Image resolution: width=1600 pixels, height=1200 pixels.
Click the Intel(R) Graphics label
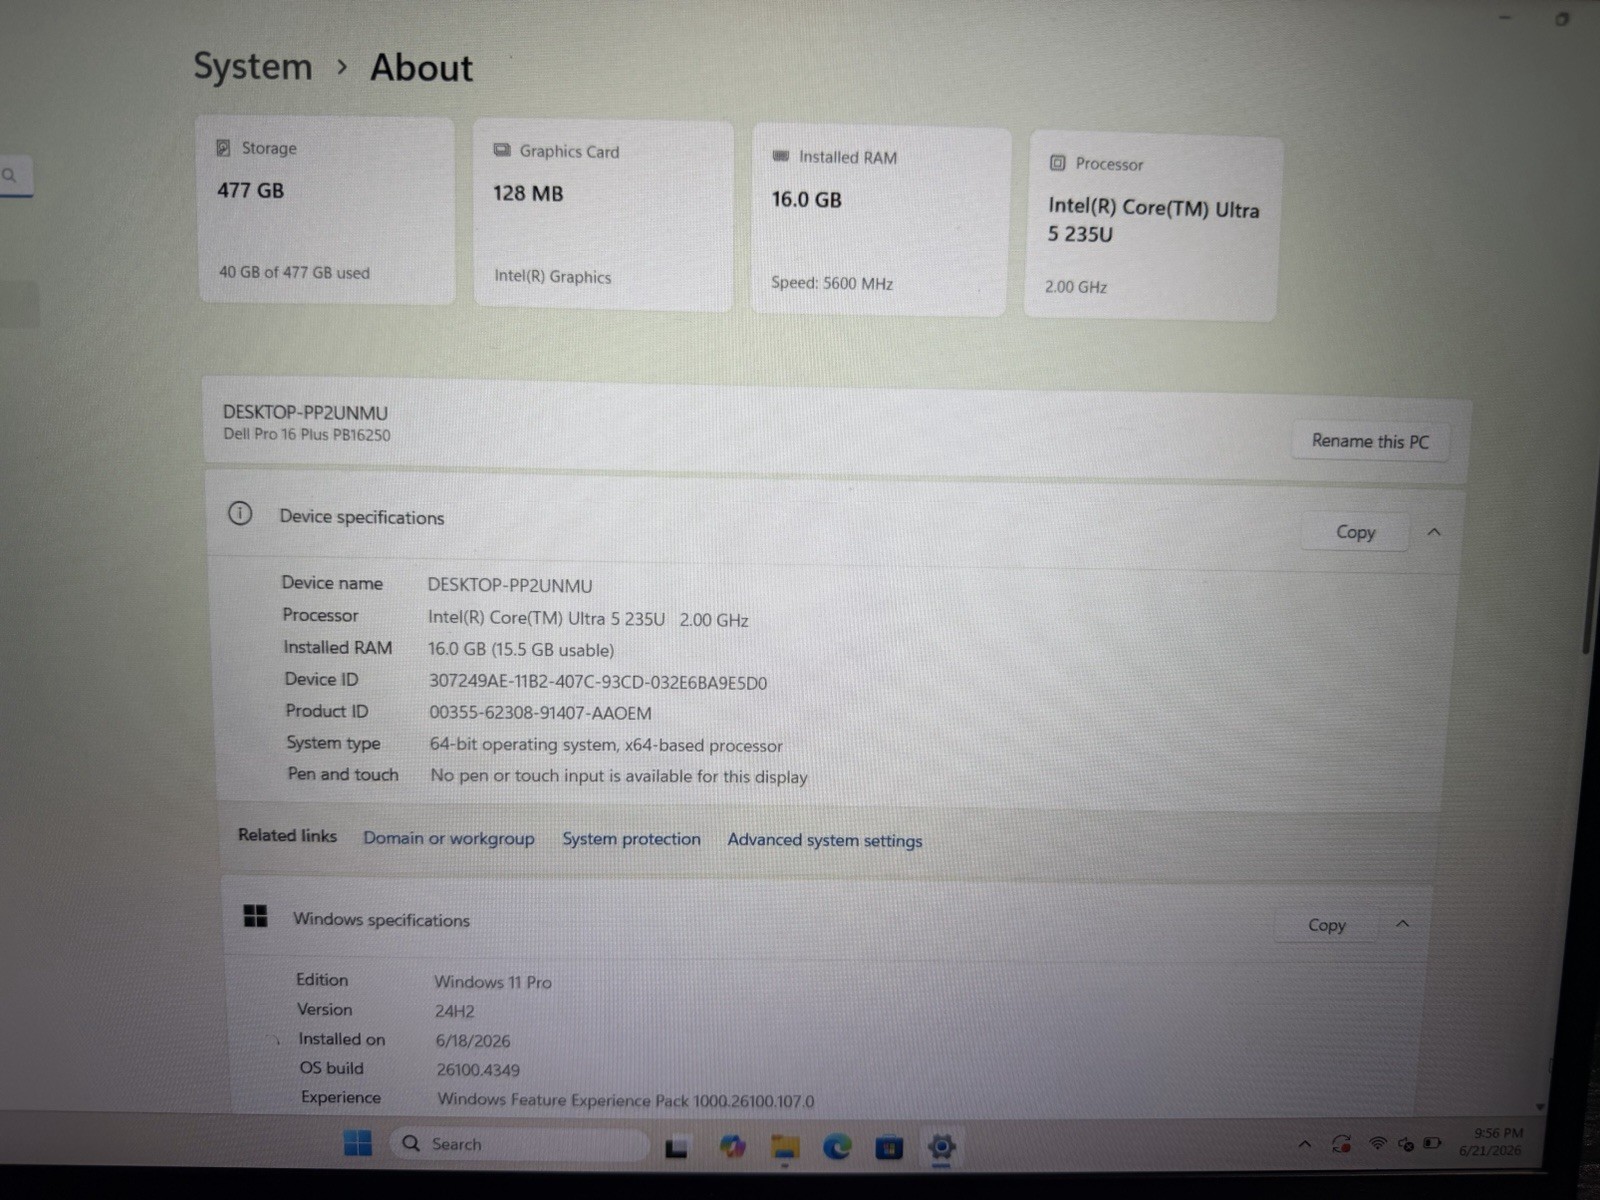(552, 276)
